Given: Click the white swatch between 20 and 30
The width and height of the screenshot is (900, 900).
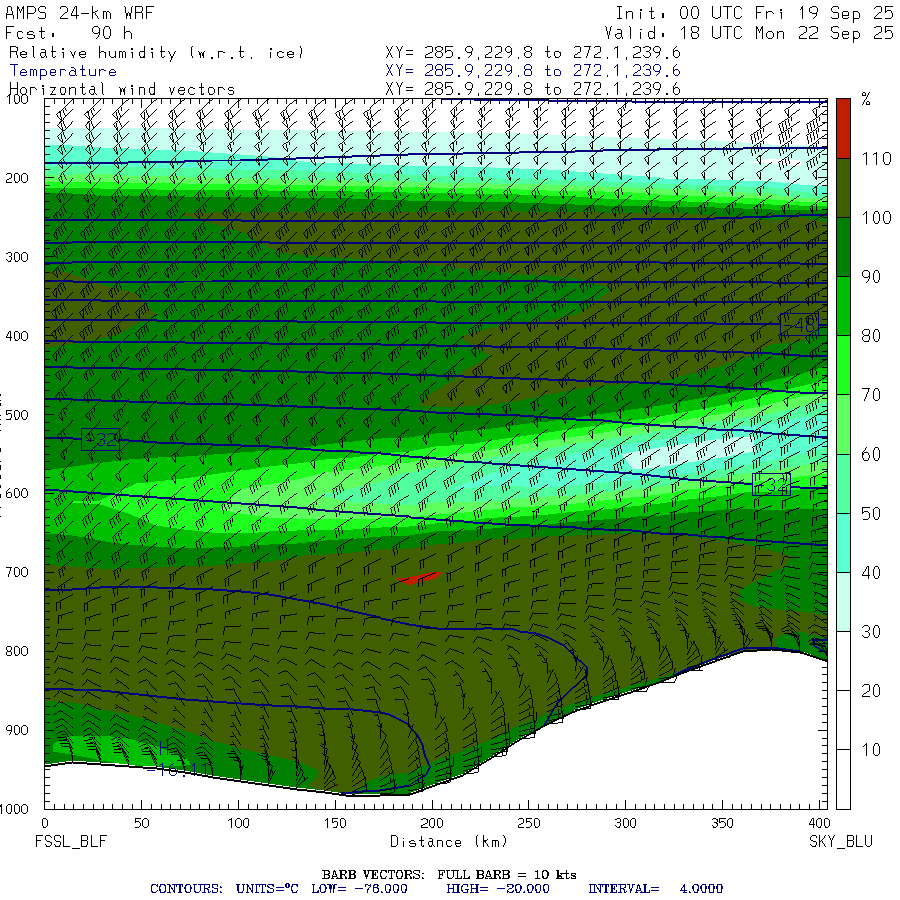Looking at the screenshot, I should coord(843,661).
